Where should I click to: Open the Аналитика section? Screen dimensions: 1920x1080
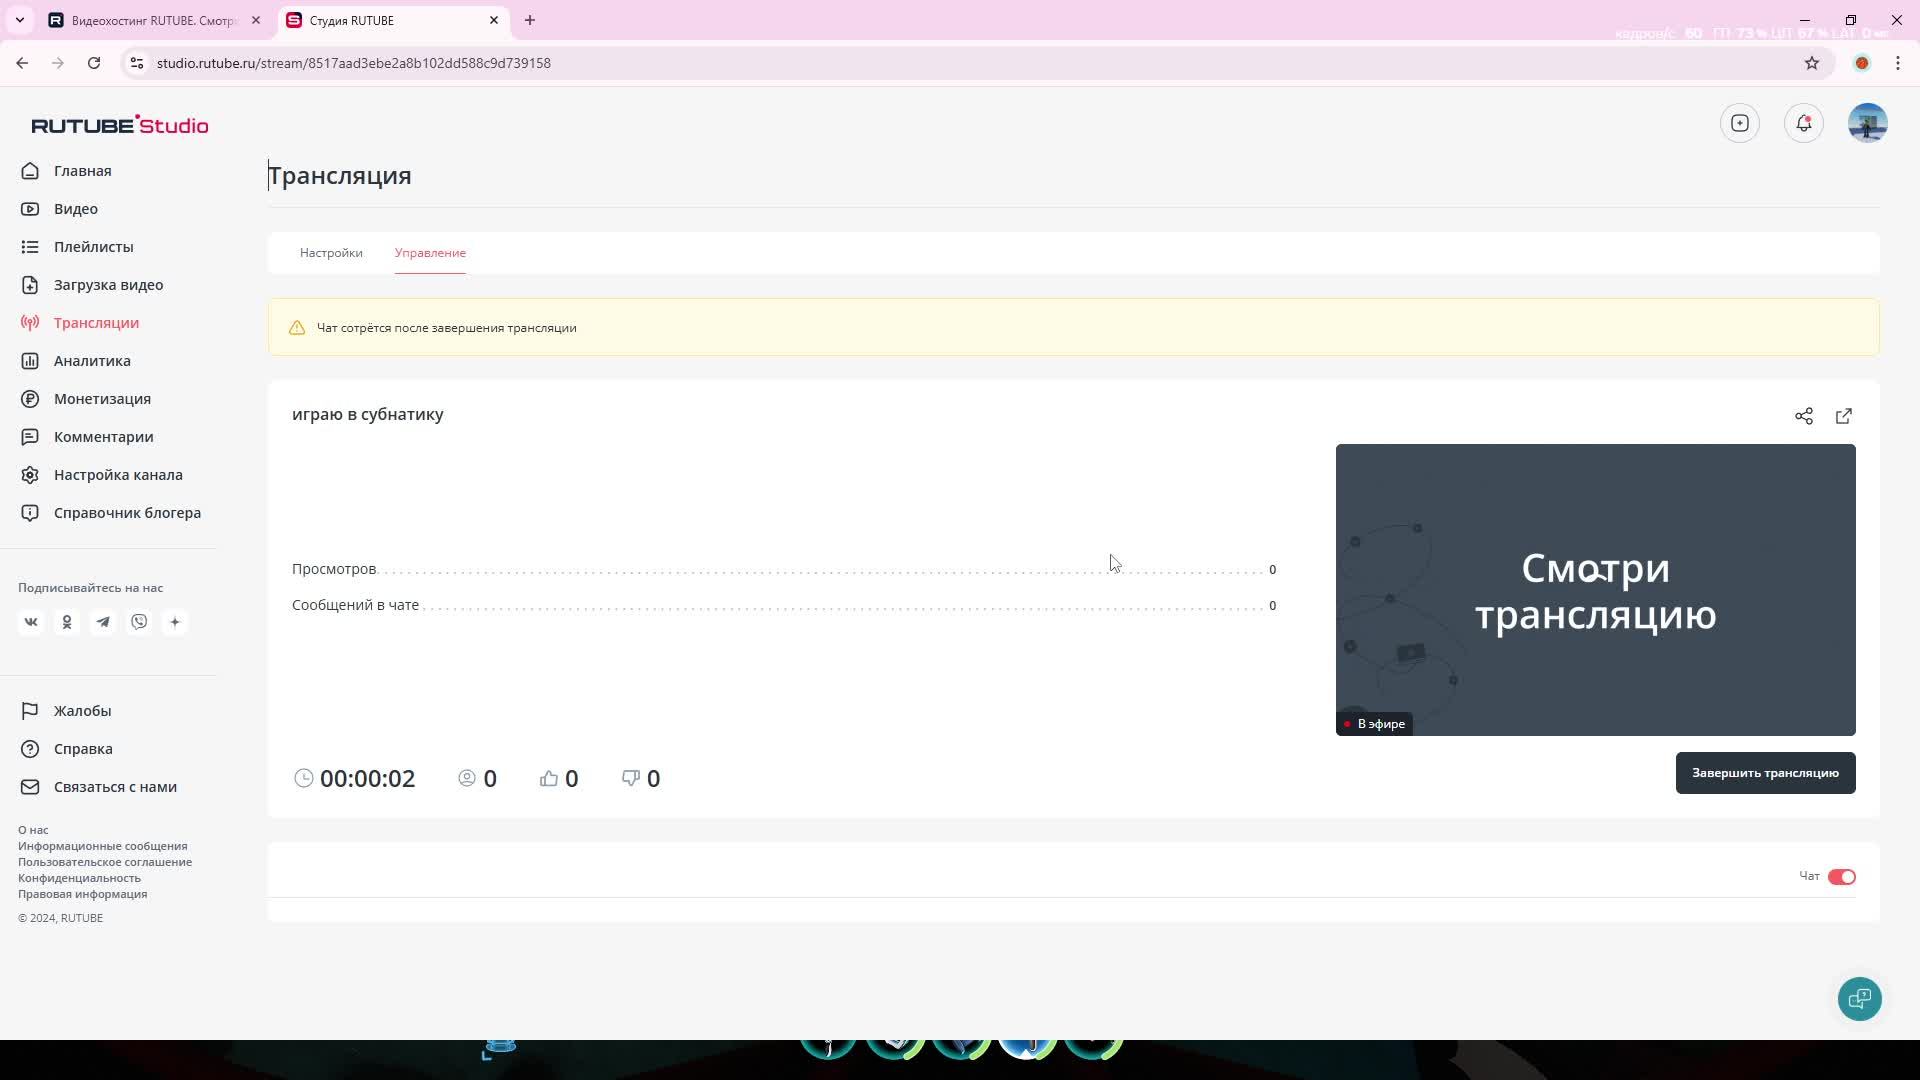pos(76,361)
